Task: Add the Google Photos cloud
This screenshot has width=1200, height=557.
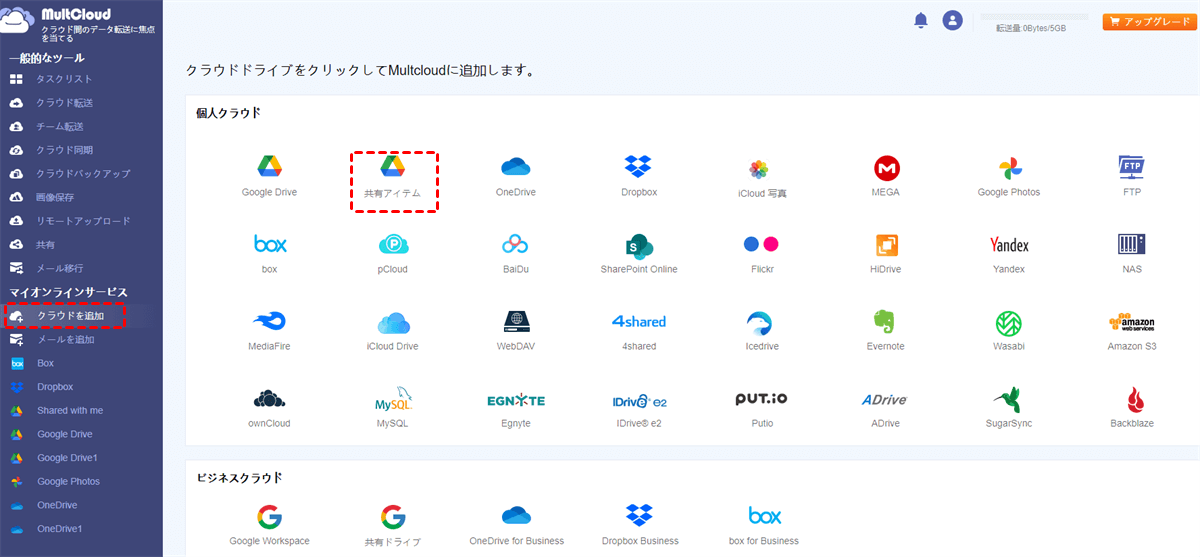Action: point(1008,167)
